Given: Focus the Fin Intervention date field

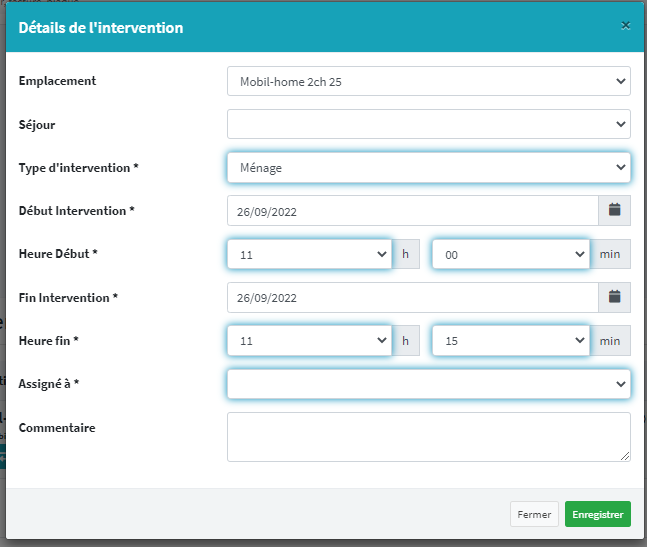Looking at the screenshot, I should [412, 297].
